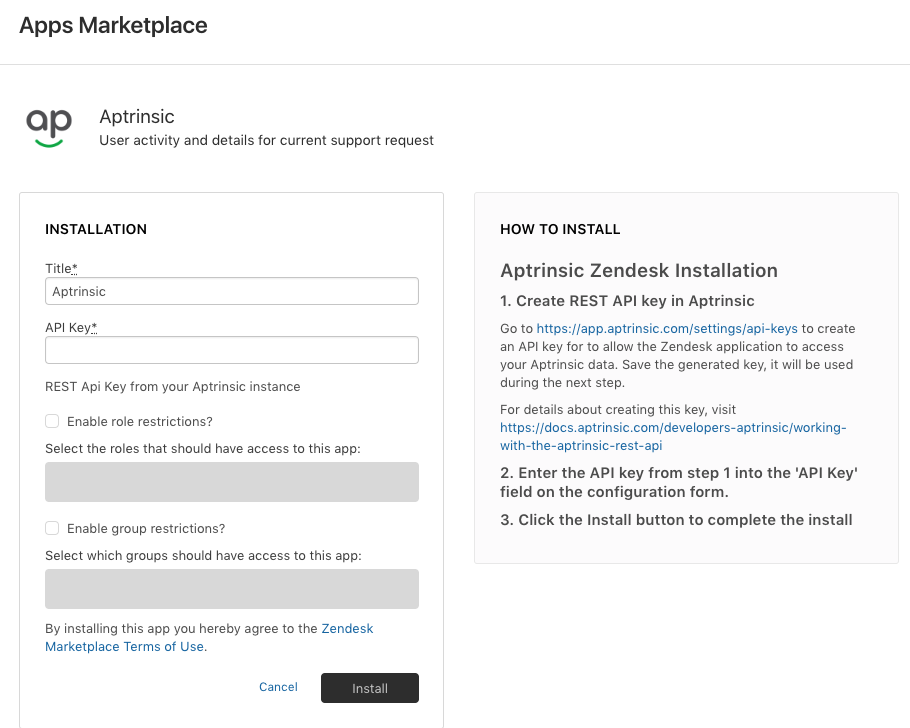Open the app.aptrinsic.com api-keys settings link
Viewport: 910px width, 728px height.
point(667,329)
